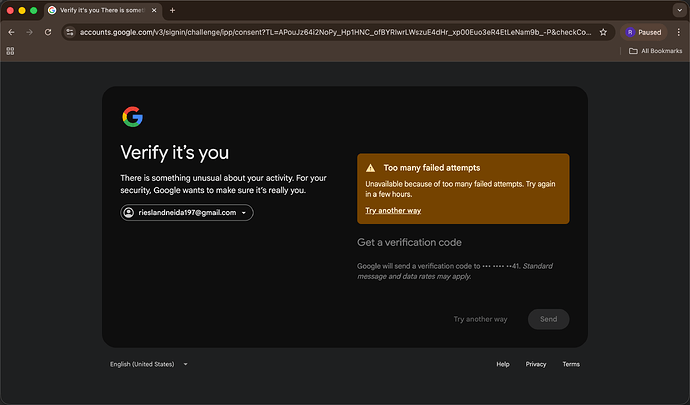Click the Get a verification code heading
The height and width of the screenshot is (405, 690).
click(x=409, y=243)
